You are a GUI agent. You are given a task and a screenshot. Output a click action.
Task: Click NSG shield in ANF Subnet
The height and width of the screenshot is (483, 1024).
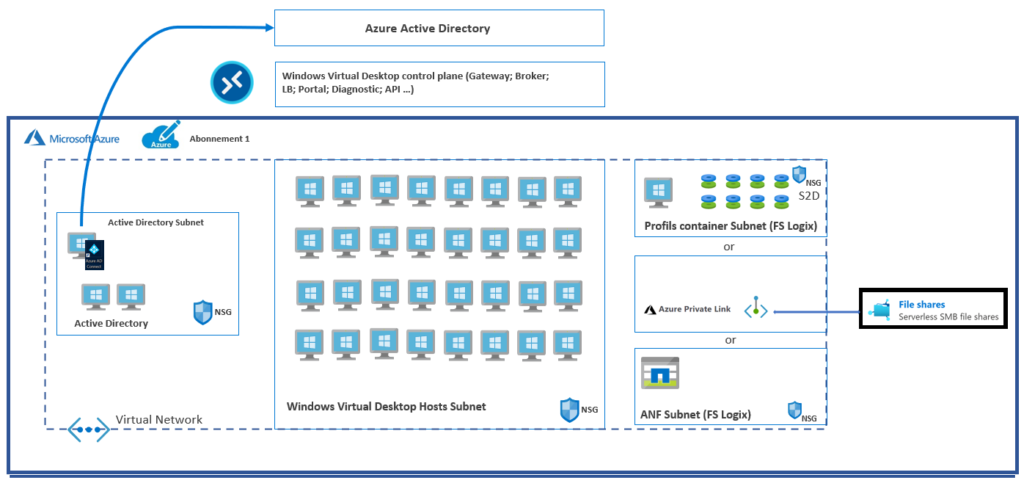coord(795,411)
